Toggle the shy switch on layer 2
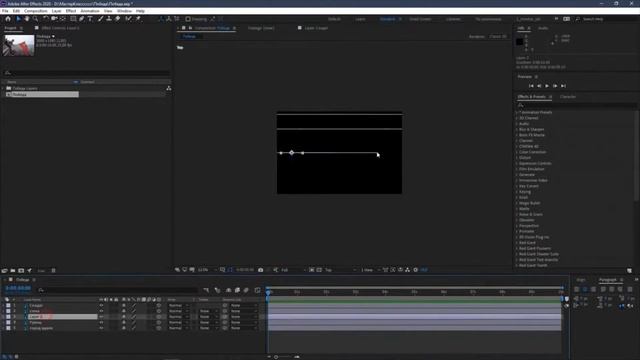The width and height of the screenshot is (640, 360). click(x=124, y=311)
